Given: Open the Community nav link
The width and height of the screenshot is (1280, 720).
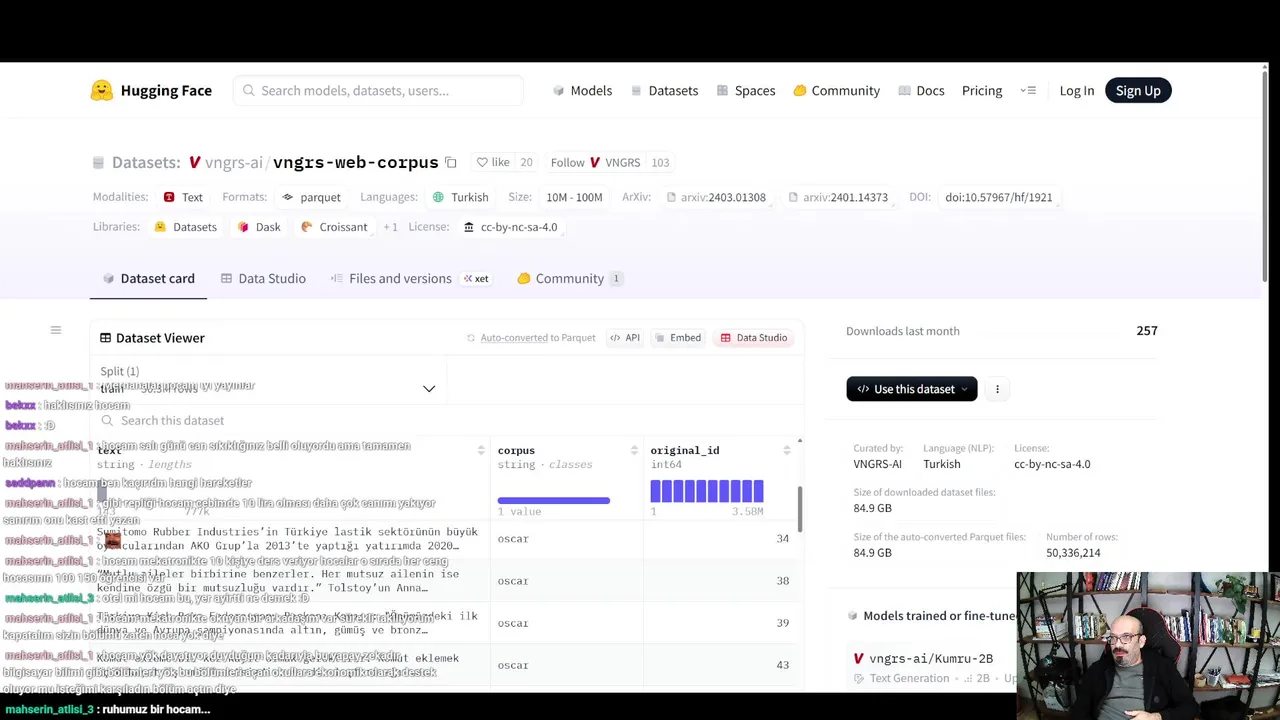Looking at the screenshot, I should click(x=836, y=91).
